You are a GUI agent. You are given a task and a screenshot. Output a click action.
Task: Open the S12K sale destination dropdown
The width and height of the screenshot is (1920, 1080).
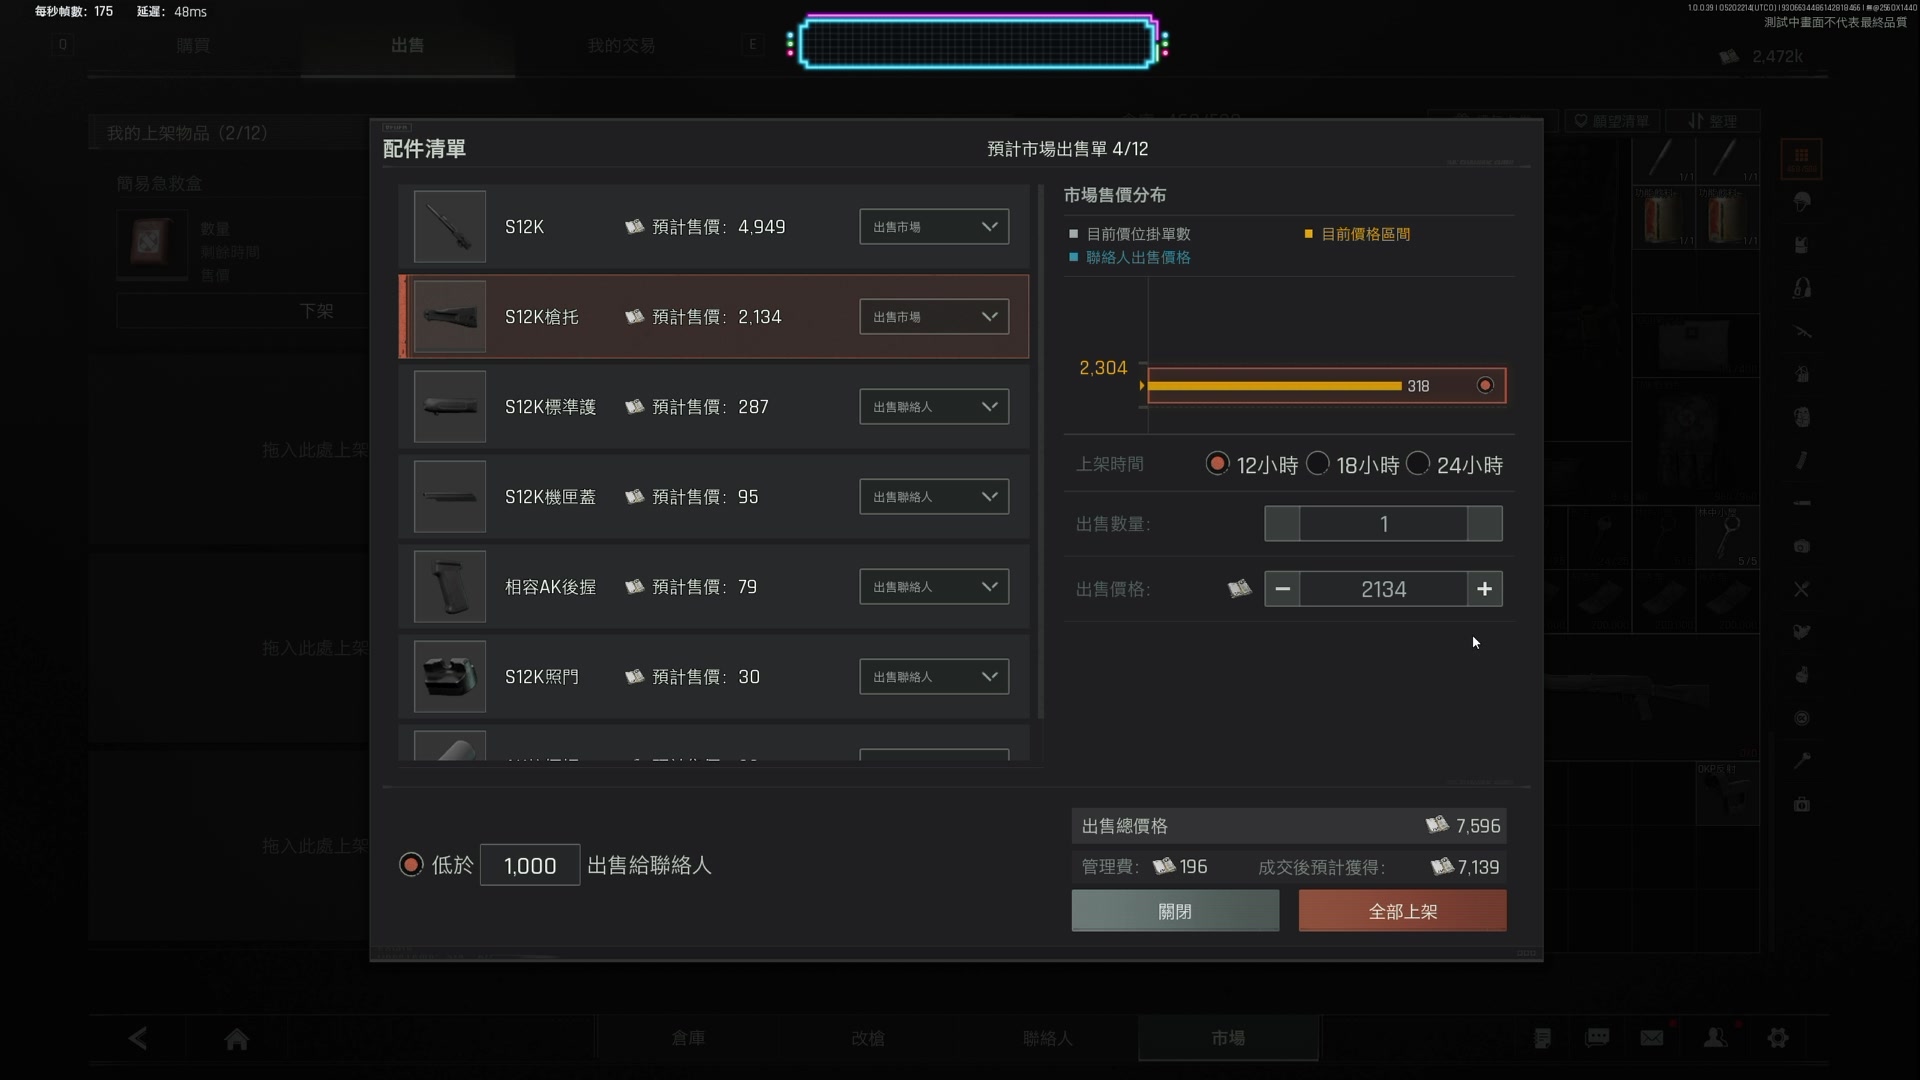[x=932, y=226]
